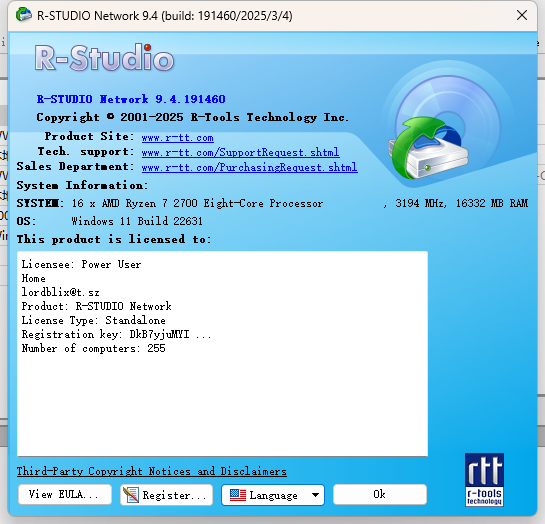Expand the Language dropdown arrow
The width and height of the screenshot is (545, 524).
click(x=315, y=495)
